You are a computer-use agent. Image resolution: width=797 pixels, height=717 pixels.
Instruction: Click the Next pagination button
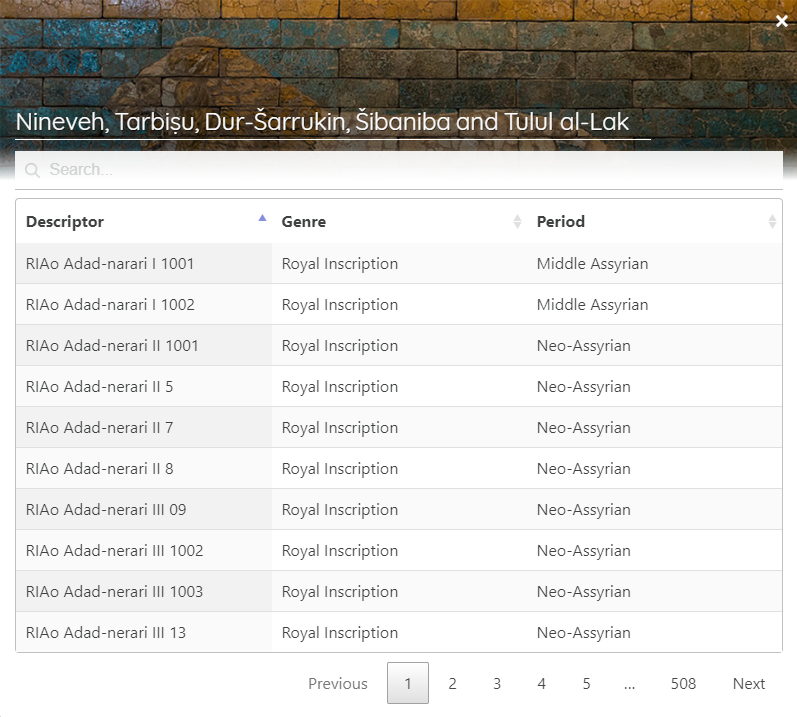[x=748, y=684]
